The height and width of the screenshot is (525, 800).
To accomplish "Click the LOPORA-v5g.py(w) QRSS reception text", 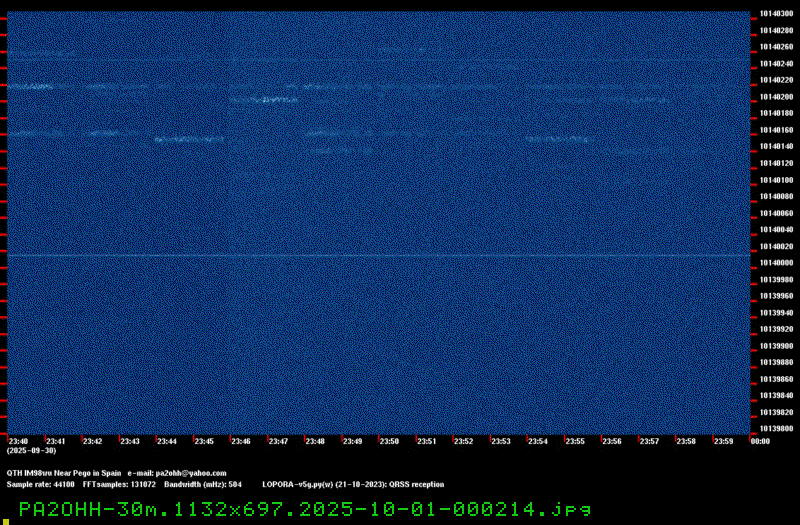I will (x=353, y=485).
